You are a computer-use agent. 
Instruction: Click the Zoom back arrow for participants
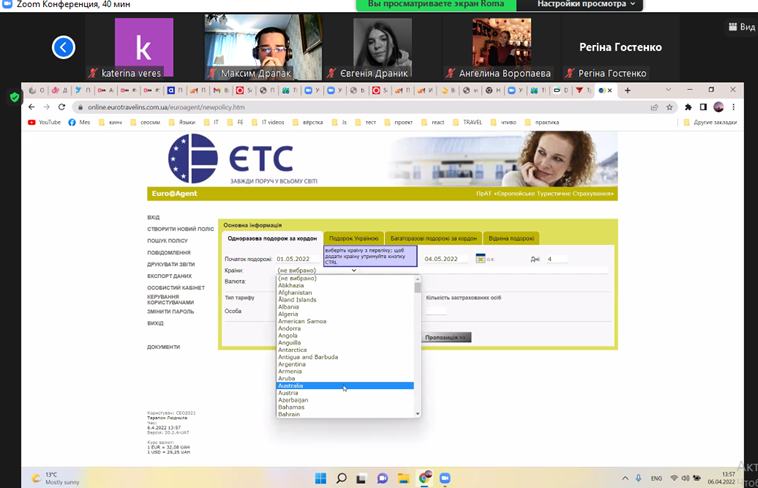coord(64,46)
